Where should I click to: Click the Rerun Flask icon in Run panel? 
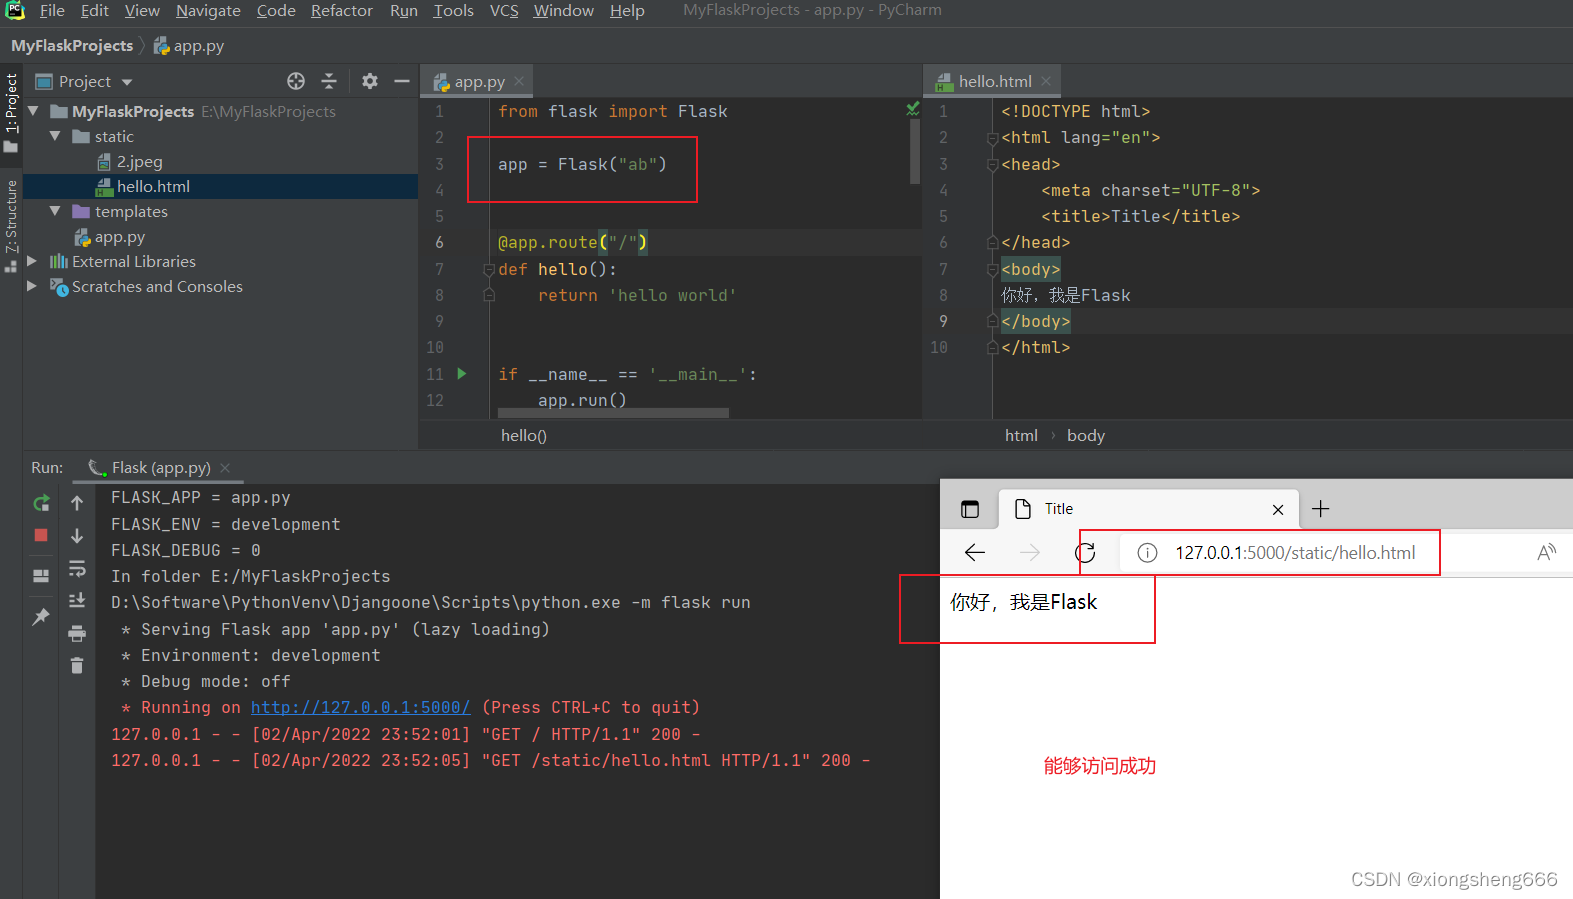(41, 503)
